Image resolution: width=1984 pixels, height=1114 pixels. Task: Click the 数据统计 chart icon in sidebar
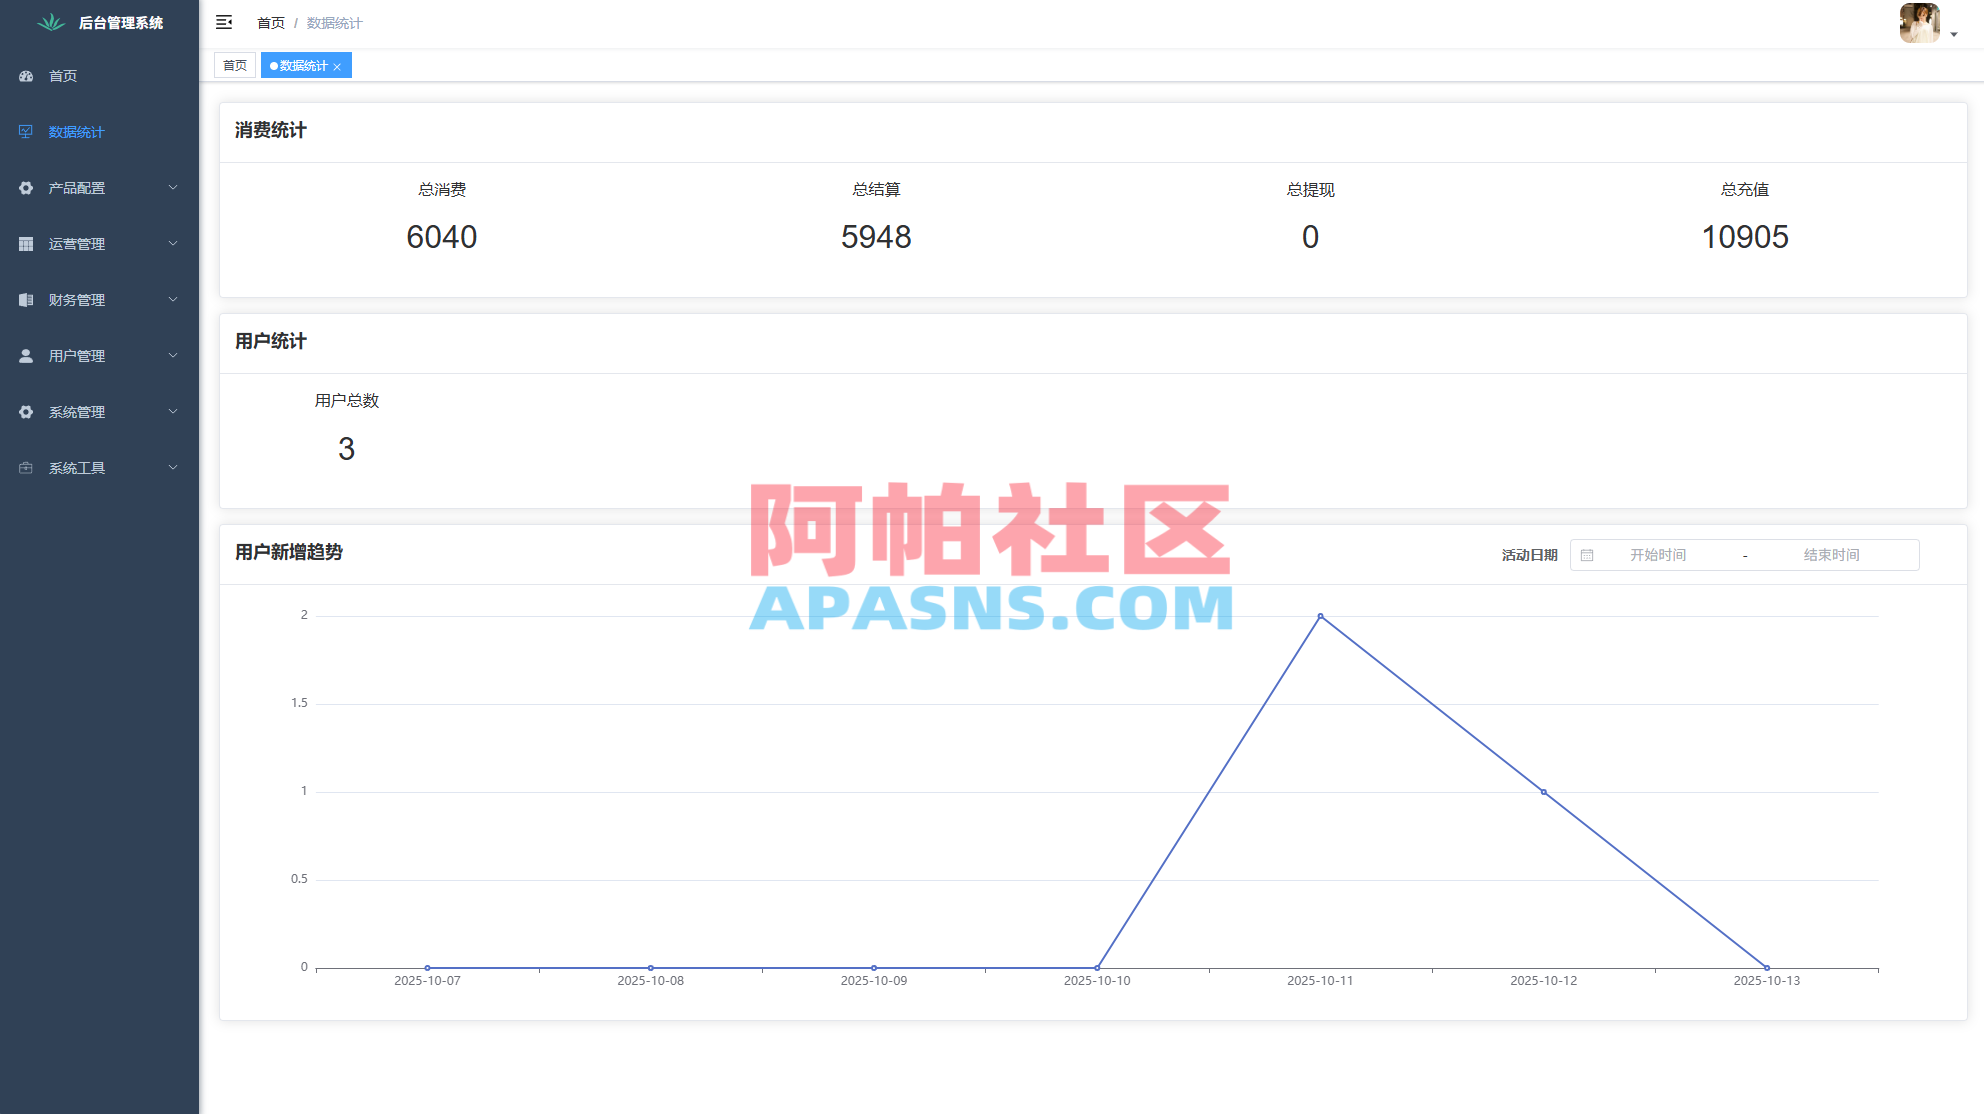pos(25,131)
